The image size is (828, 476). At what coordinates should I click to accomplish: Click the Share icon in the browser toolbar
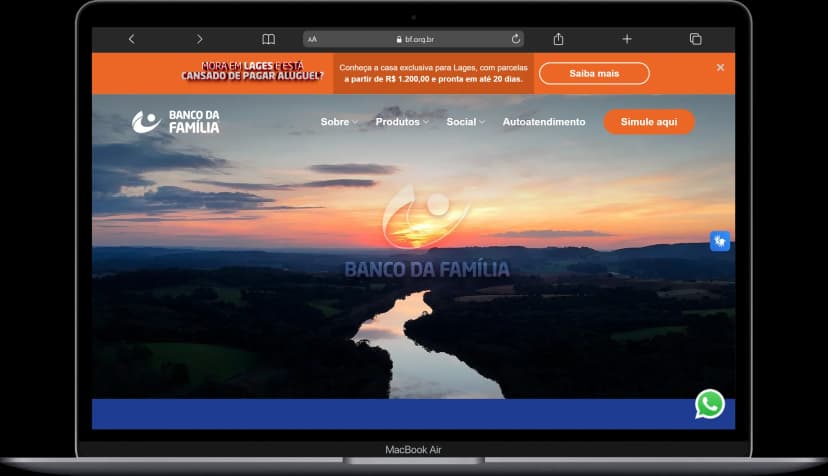(x=558, y=39)
